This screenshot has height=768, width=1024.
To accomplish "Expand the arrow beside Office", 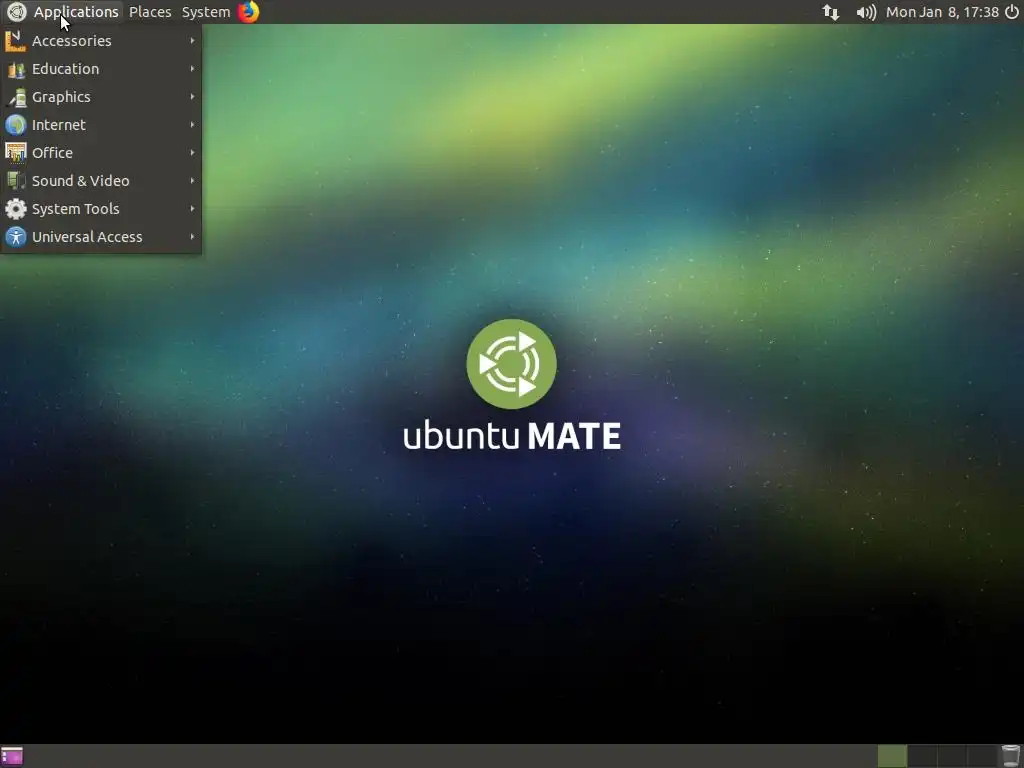I will pyautogui.click(x=192, y=153).
